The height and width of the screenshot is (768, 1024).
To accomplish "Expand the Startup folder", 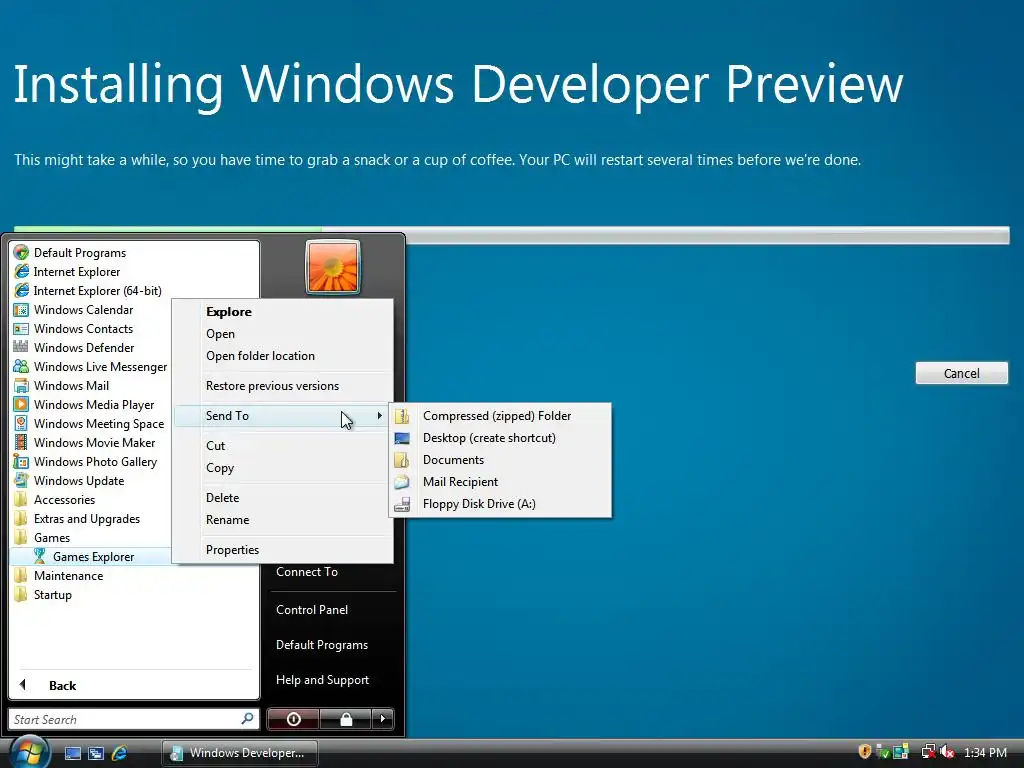I will 52,594.
